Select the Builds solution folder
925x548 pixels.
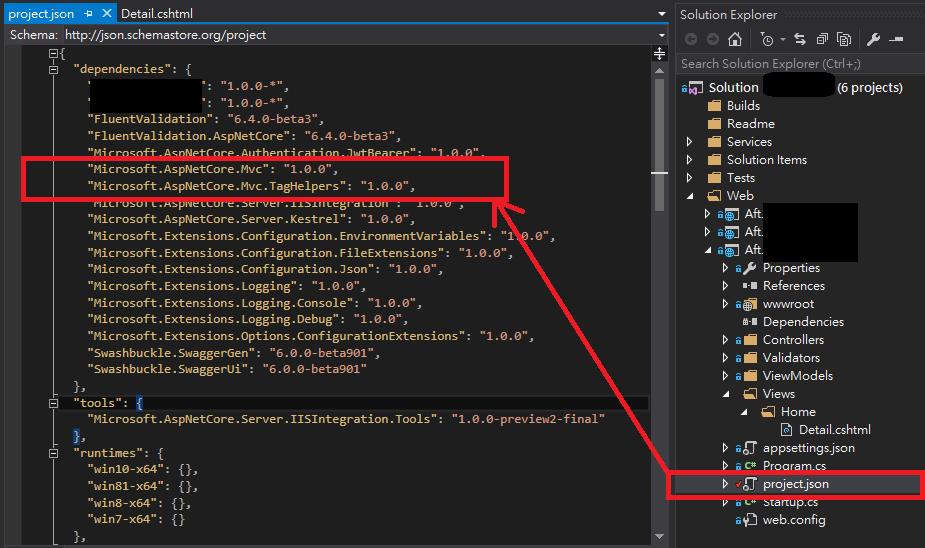click(743, 106)
